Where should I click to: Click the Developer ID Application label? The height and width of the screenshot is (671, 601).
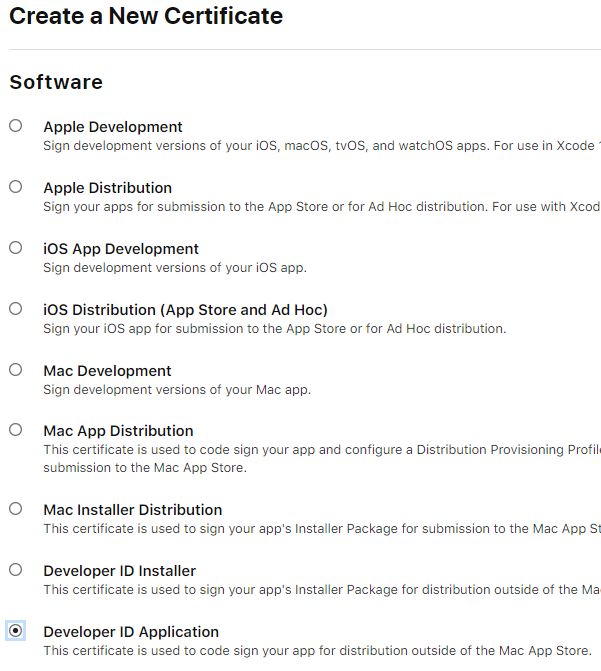[x=131, y=632]
